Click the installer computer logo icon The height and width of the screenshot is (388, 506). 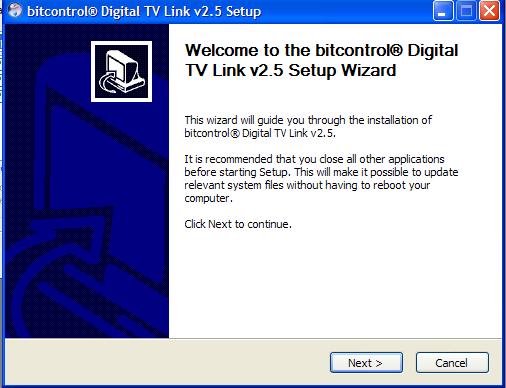(121, 72)
